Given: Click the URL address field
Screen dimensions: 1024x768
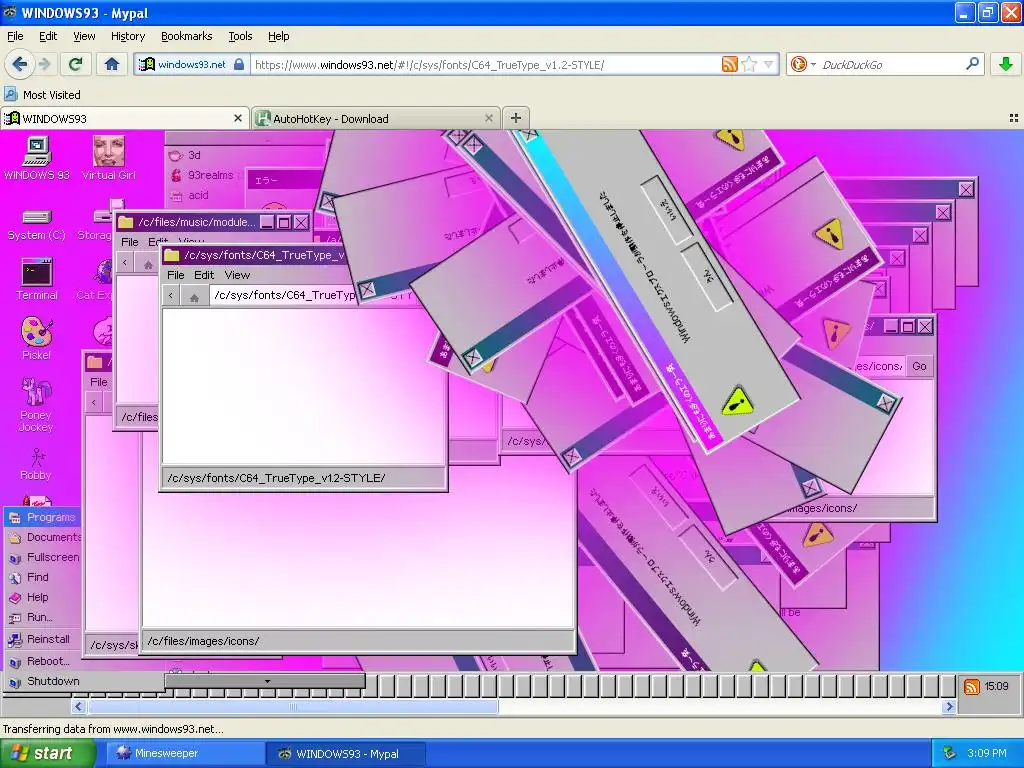Looking at the screenshot, I should [x=487, y=65].
